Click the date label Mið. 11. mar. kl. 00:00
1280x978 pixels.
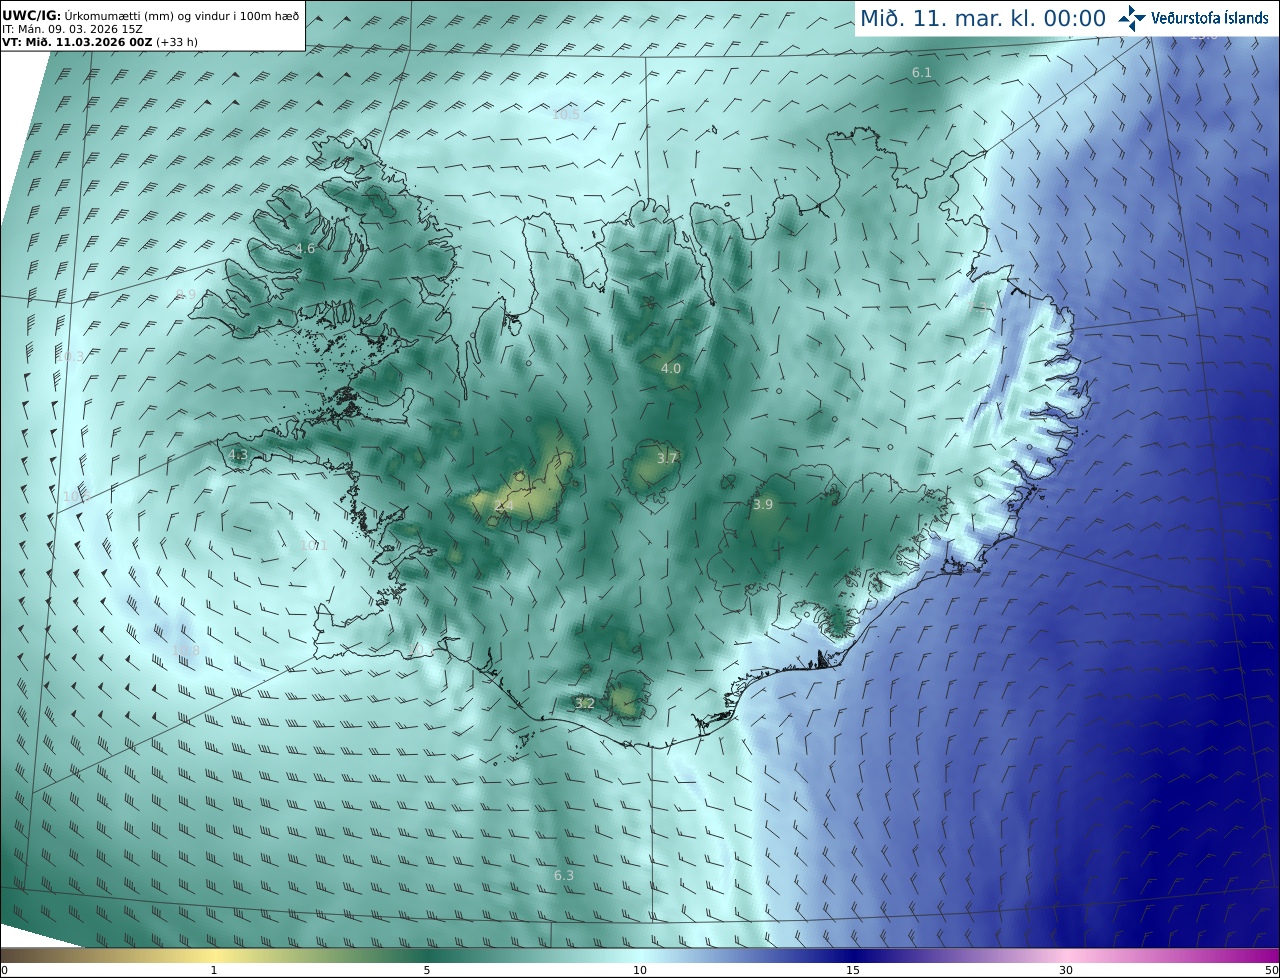point(983,19)
